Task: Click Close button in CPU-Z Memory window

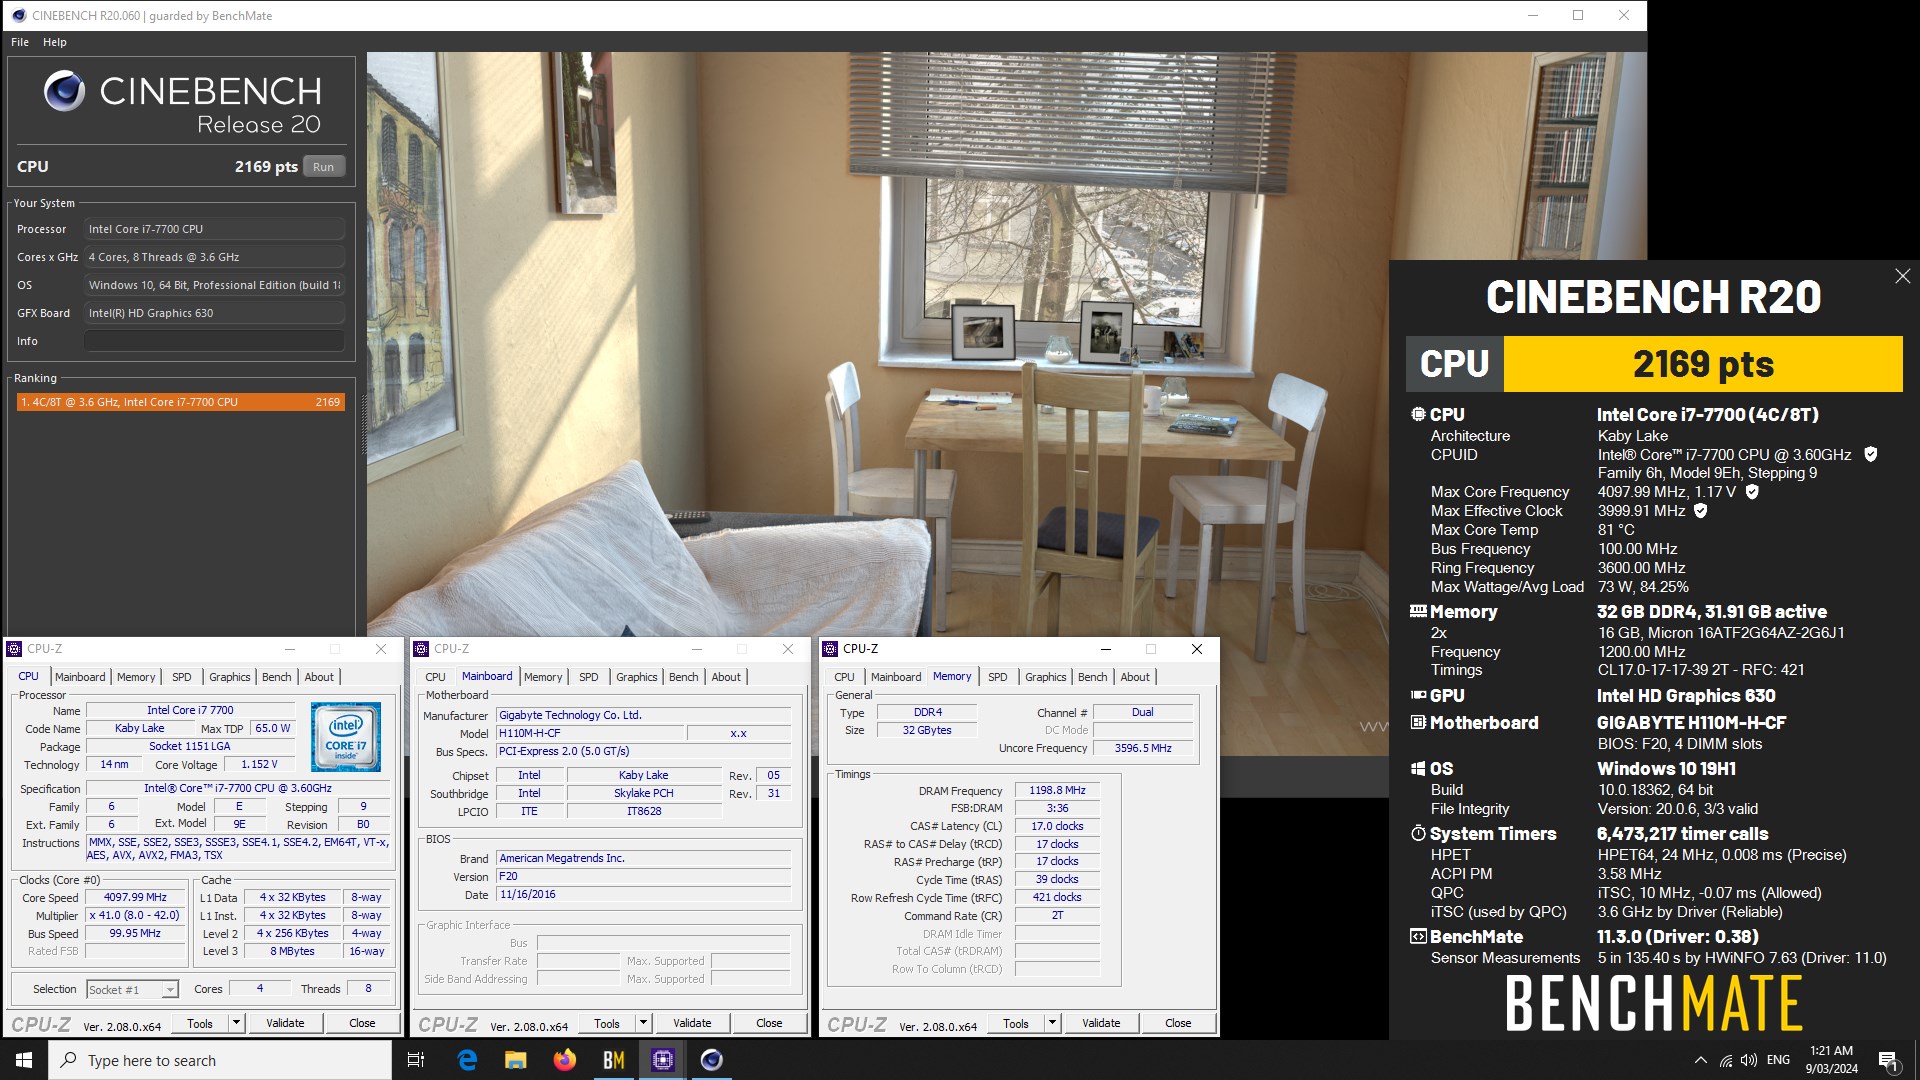Action: (1178, 1023)
